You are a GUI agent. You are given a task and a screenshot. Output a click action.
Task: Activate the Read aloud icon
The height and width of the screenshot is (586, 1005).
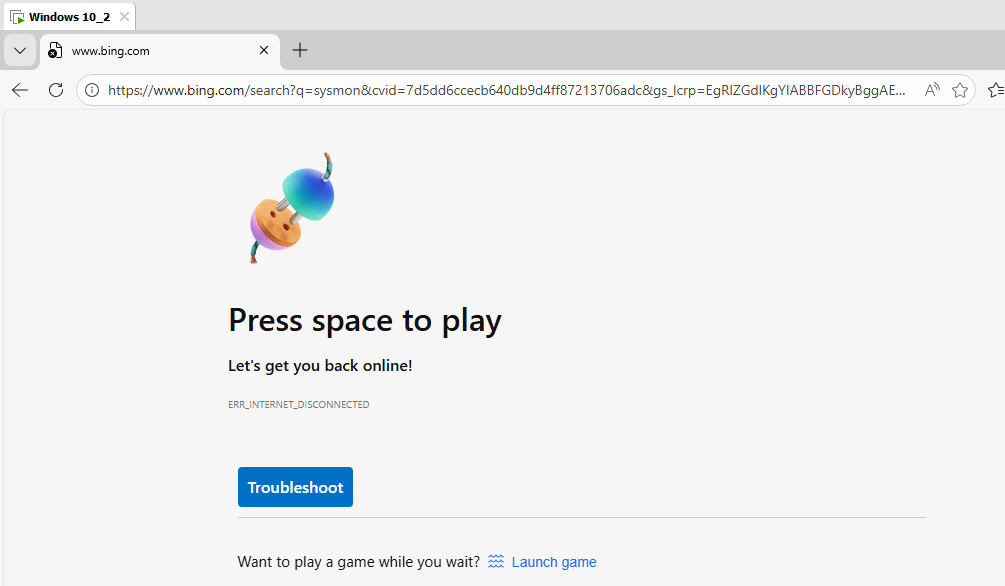click(x=932, y=90)
